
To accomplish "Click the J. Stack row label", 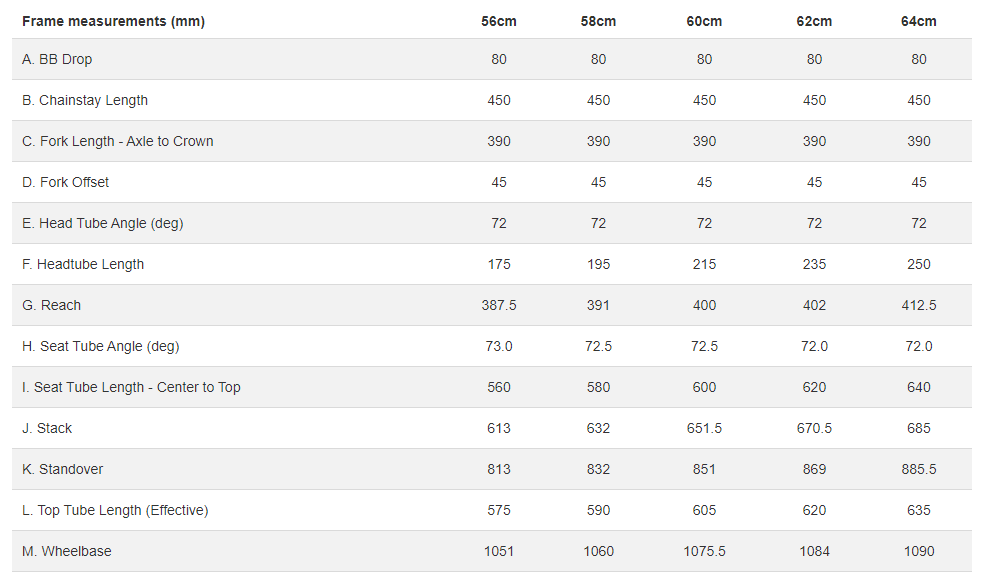I will [47, 428].
